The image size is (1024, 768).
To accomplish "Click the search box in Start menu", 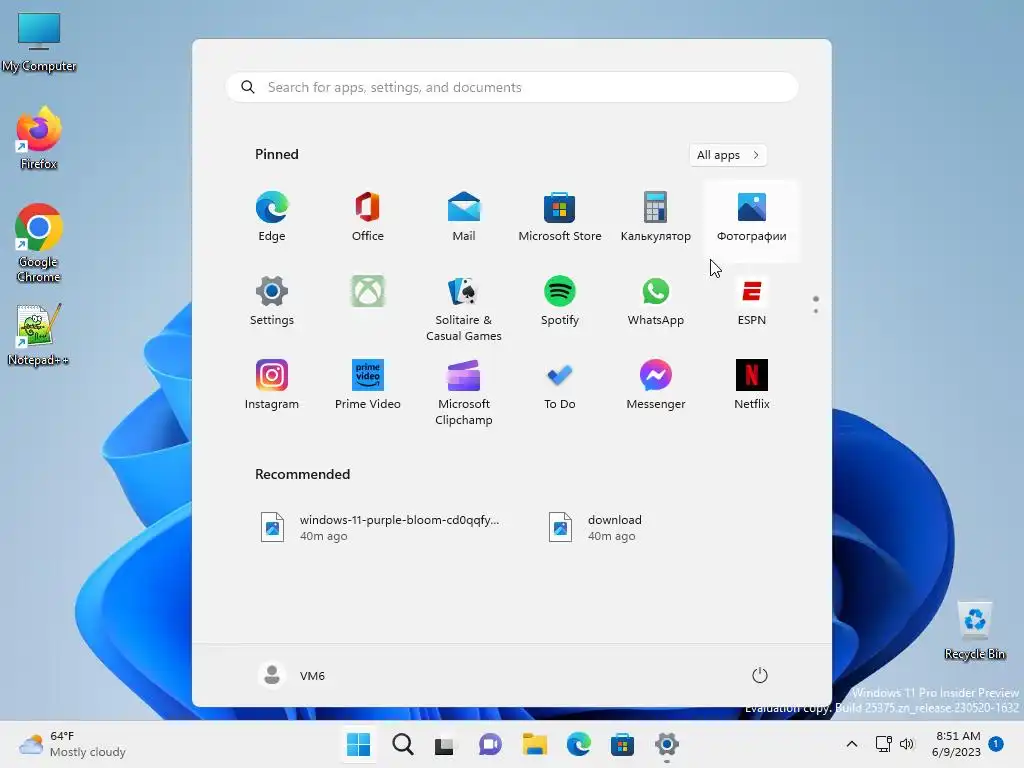I will pos(512,88).
